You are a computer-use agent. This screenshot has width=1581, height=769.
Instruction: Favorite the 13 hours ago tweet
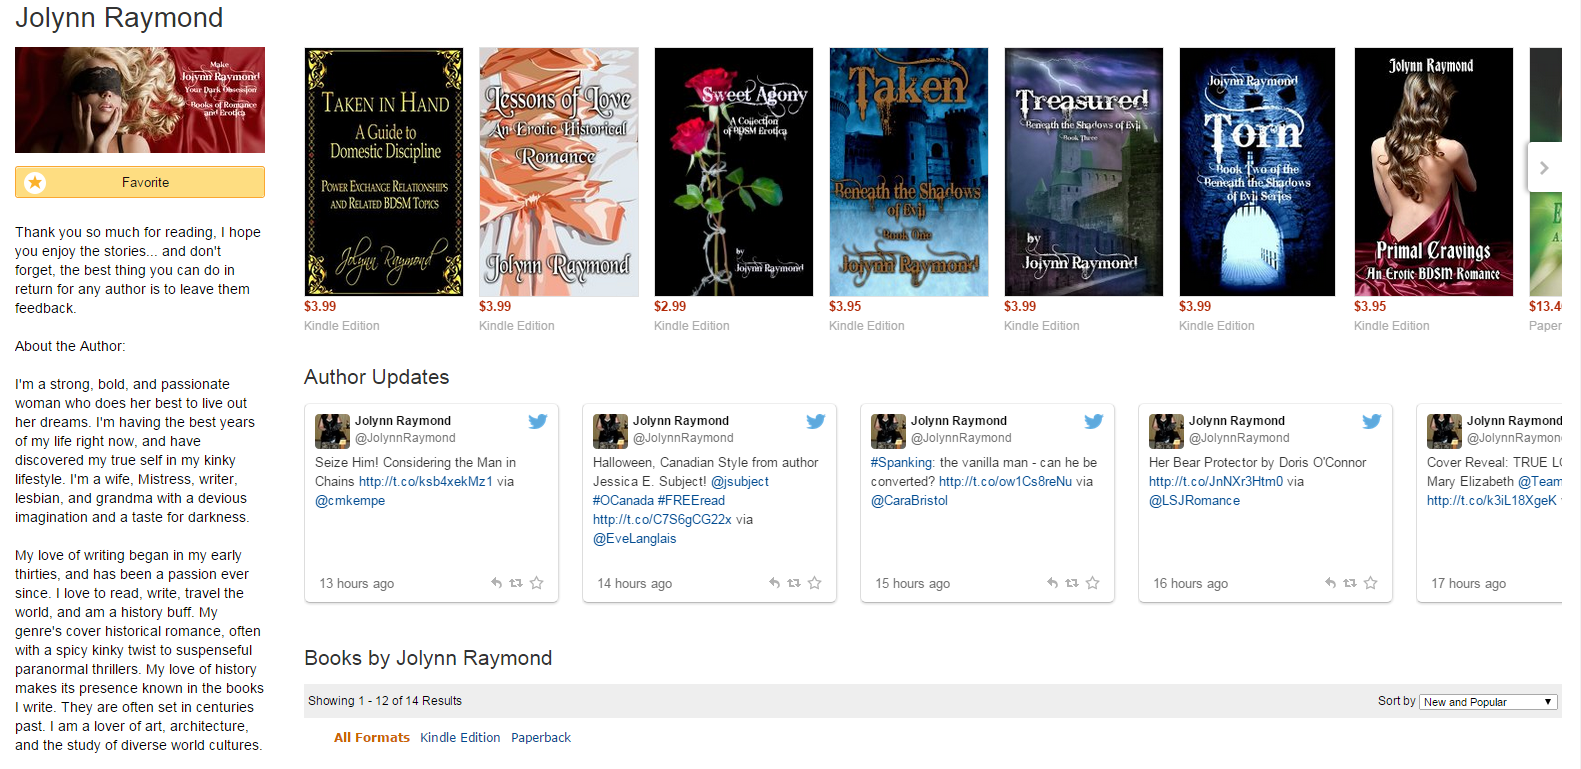click(x=537, y=583)
